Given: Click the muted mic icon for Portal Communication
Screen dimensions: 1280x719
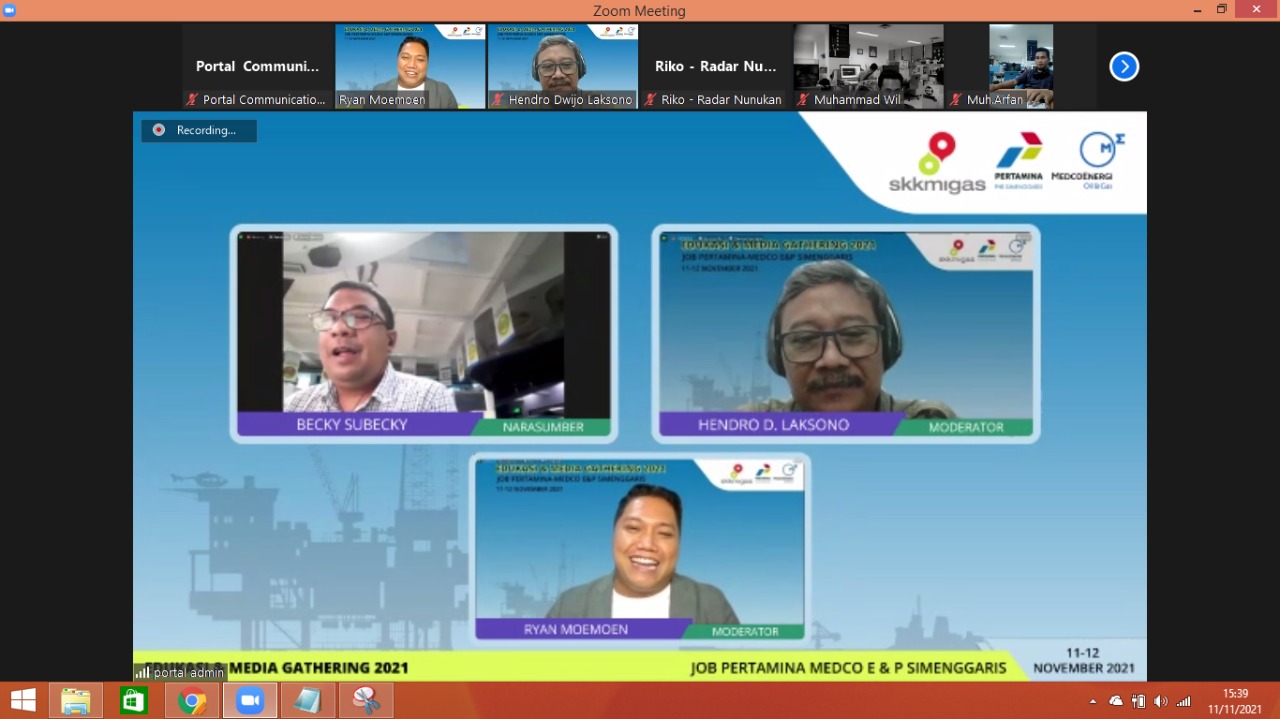Looking at the screenshot, I should point(192,100).
